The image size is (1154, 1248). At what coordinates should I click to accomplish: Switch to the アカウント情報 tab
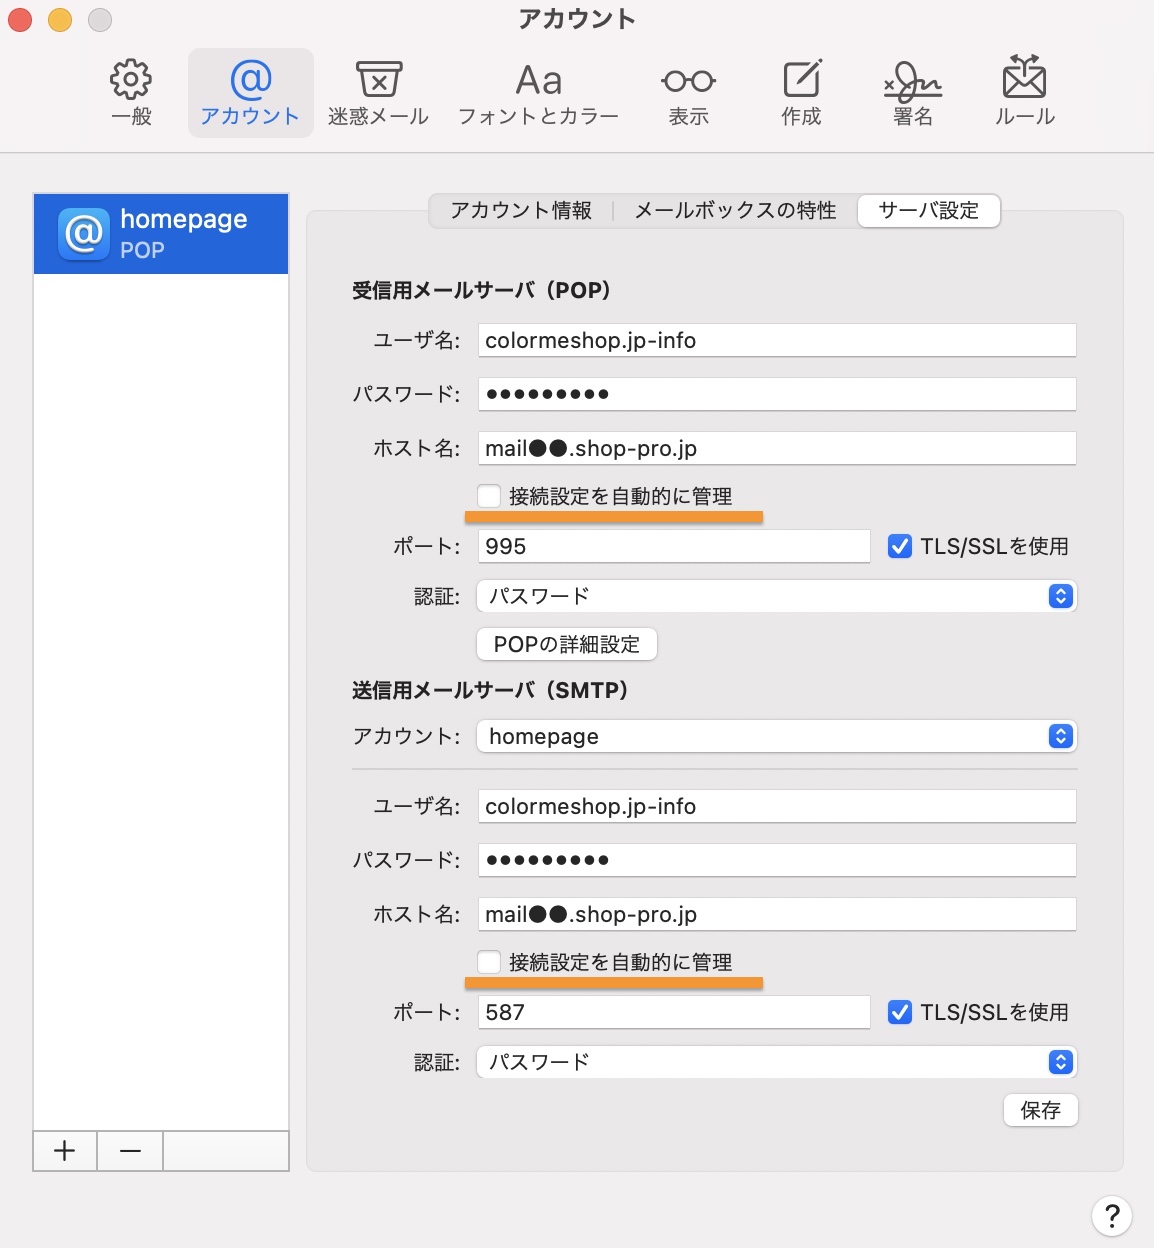click(x=521, y=210)
